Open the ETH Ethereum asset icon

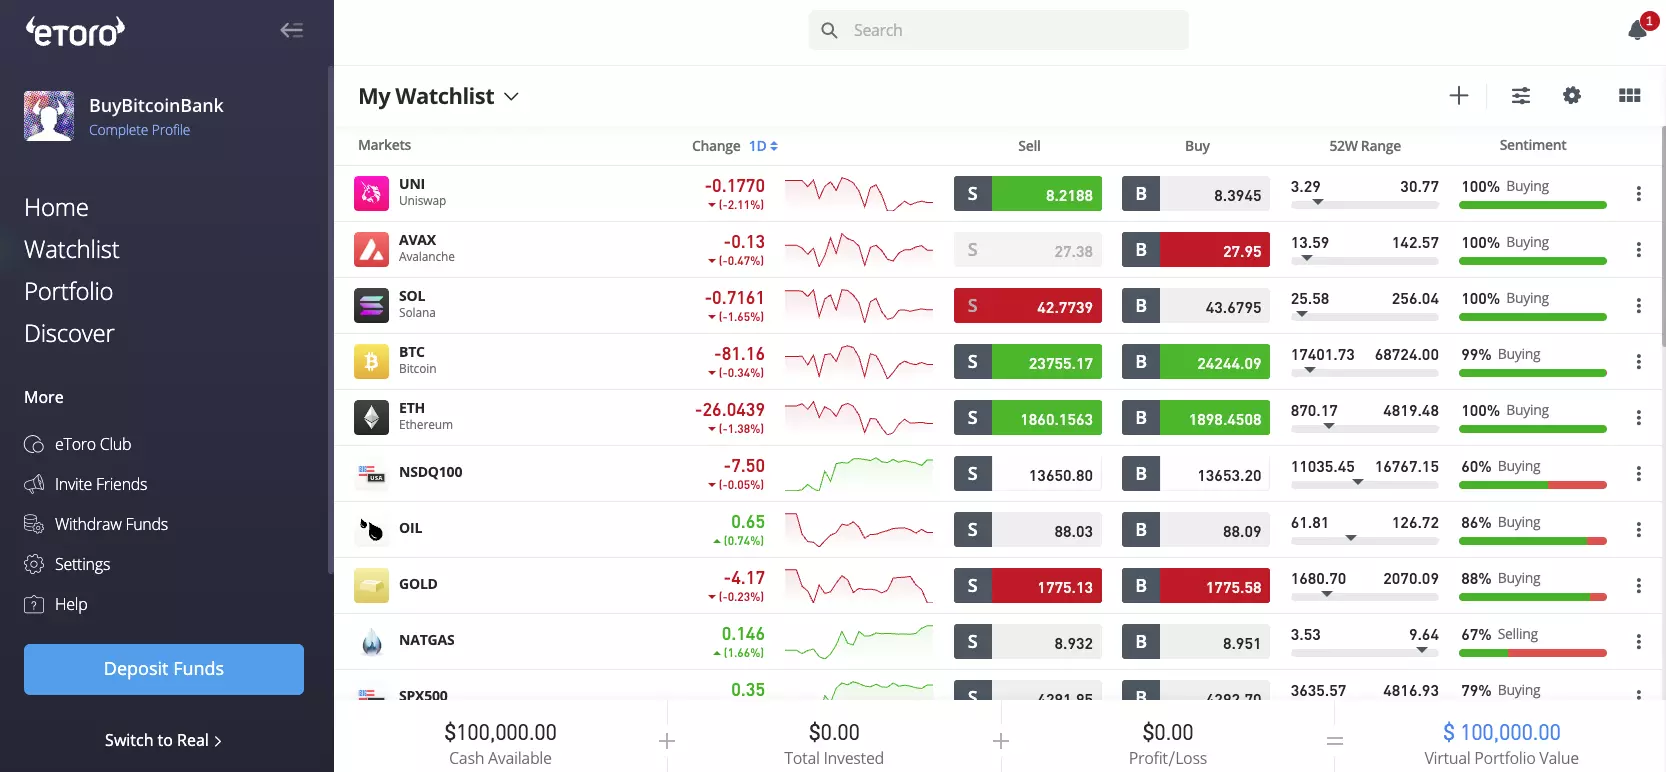(x=371, y=417)
